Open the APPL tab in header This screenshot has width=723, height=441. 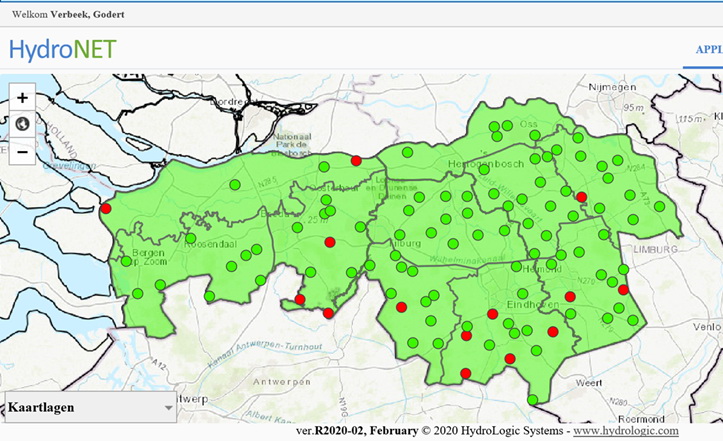tap(708, 49)
